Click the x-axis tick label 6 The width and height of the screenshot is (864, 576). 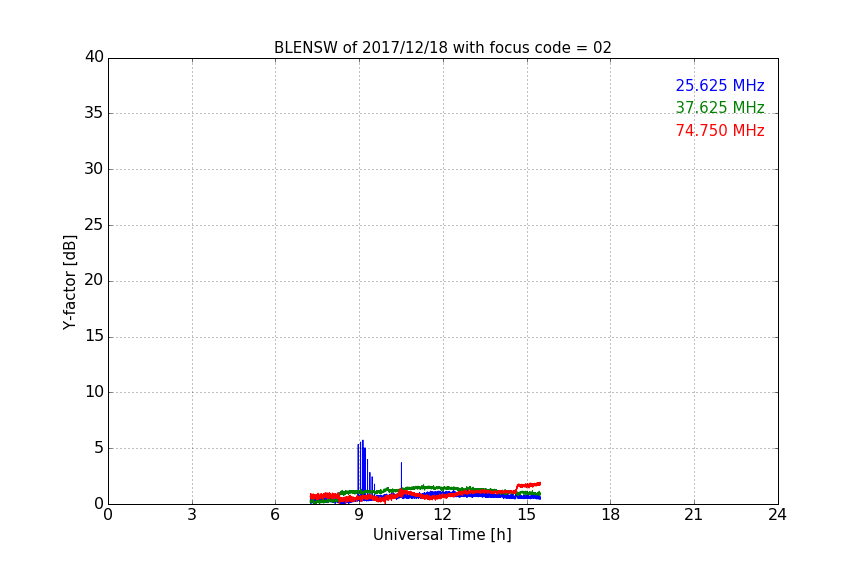tap(275, 515)
